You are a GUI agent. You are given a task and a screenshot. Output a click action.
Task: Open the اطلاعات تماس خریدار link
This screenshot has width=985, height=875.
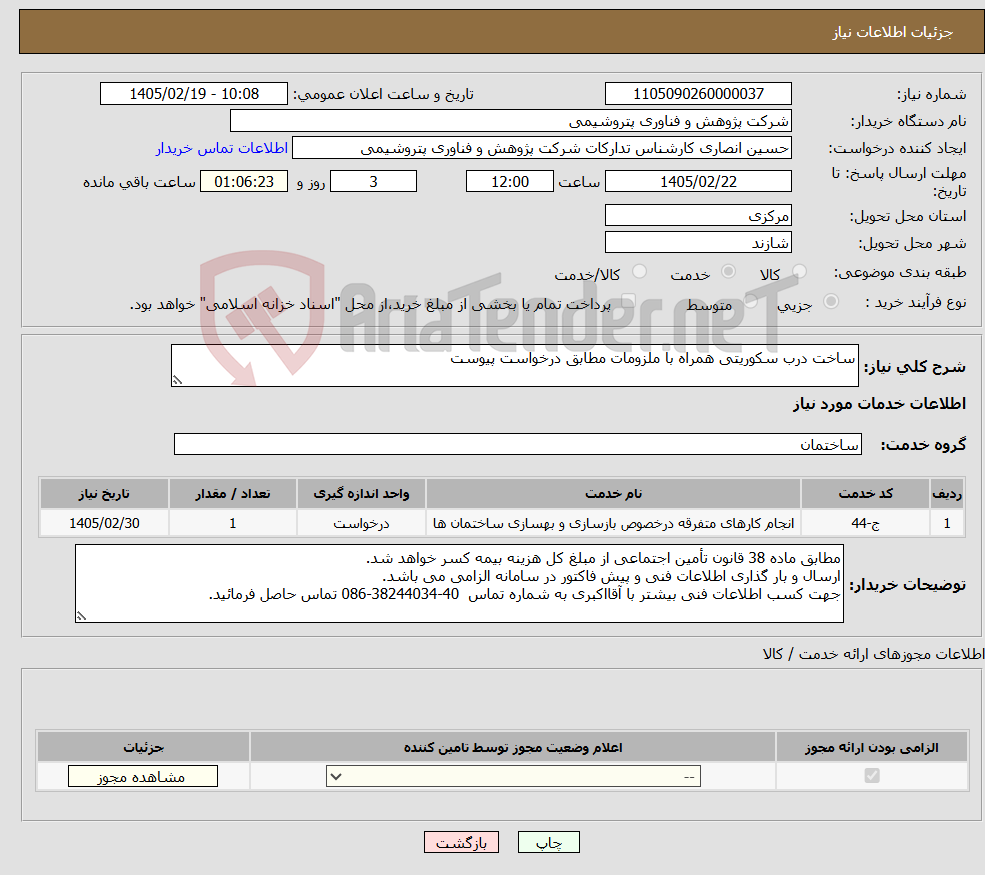pos(222,148)
